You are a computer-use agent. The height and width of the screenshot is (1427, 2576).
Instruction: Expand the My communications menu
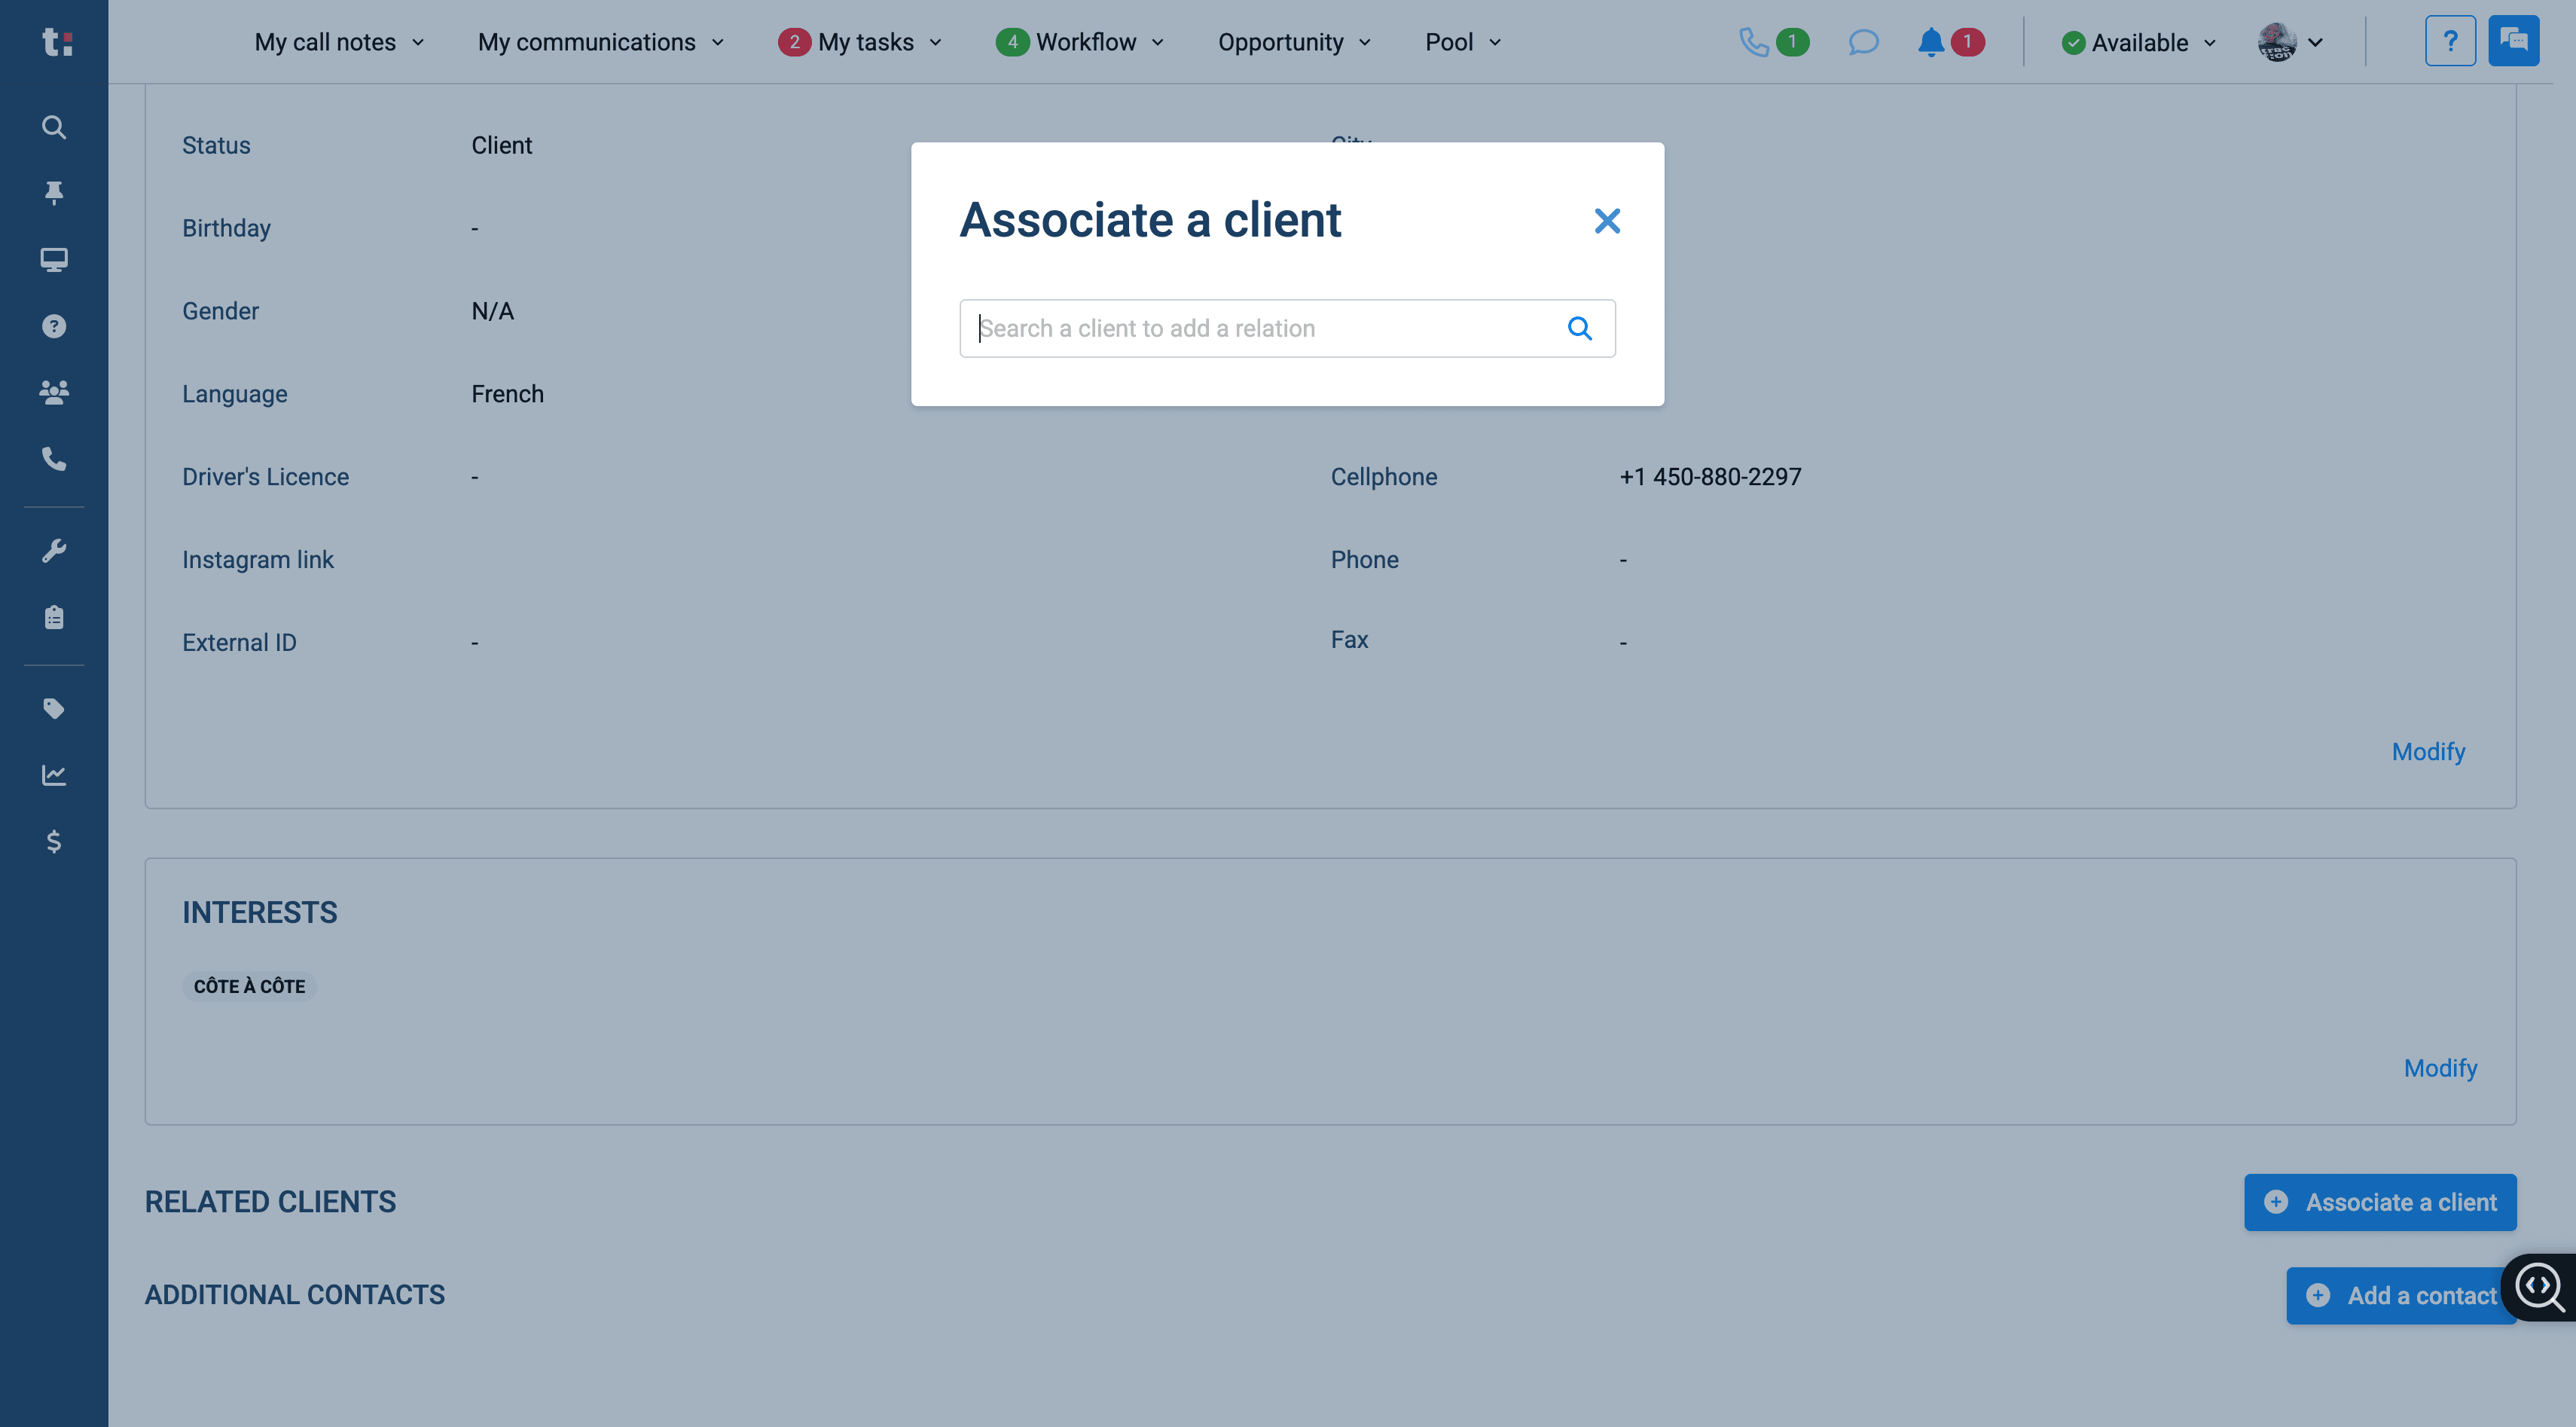[x=601, y=42]
